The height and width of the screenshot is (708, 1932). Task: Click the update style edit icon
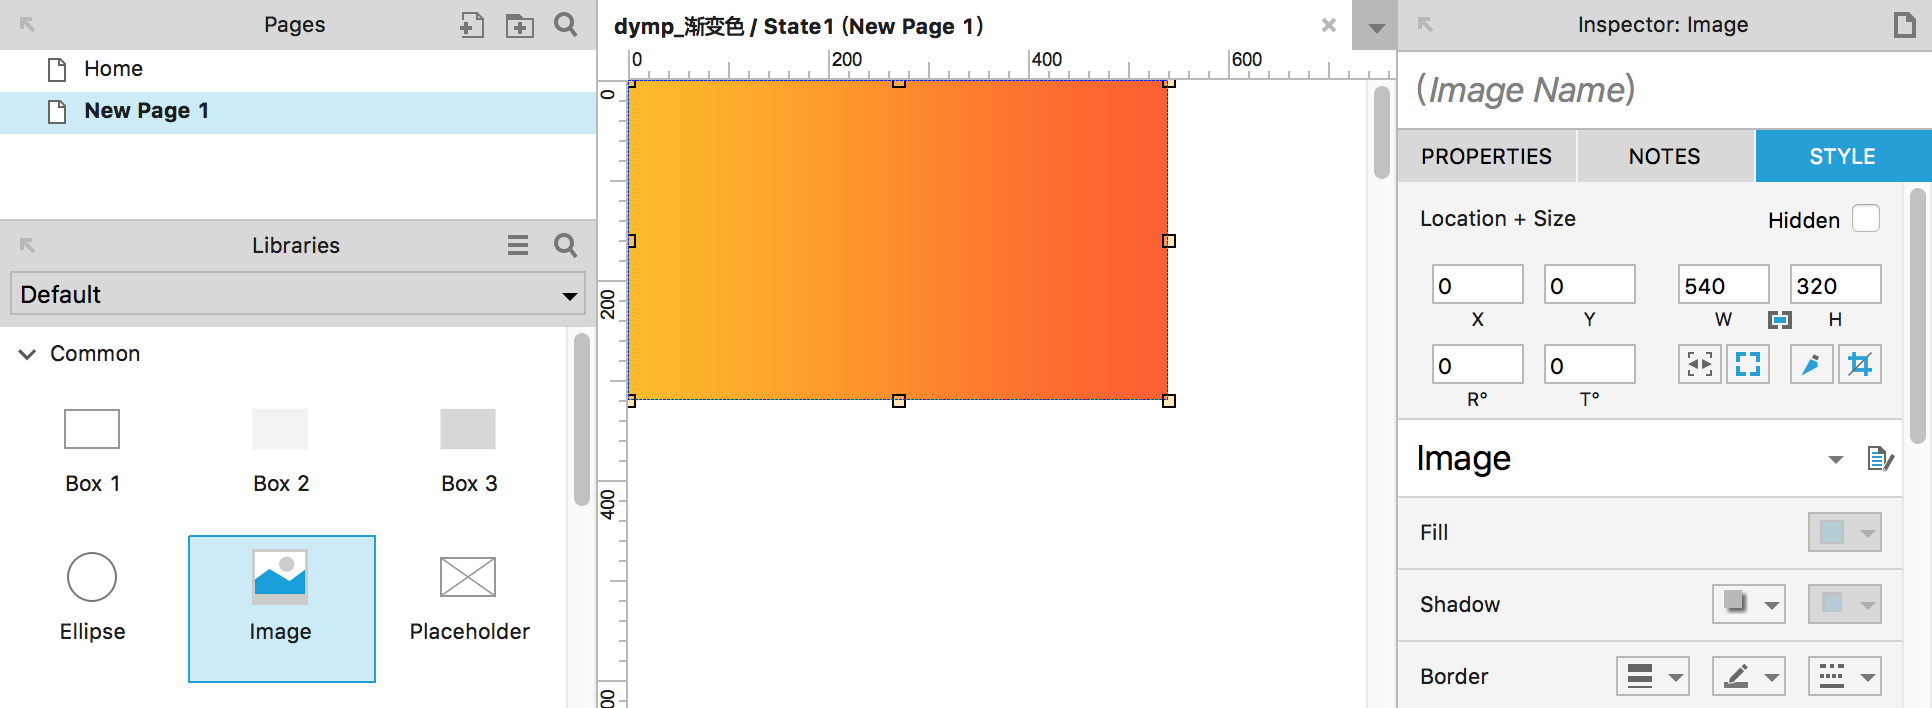(x=1881, y=459)
